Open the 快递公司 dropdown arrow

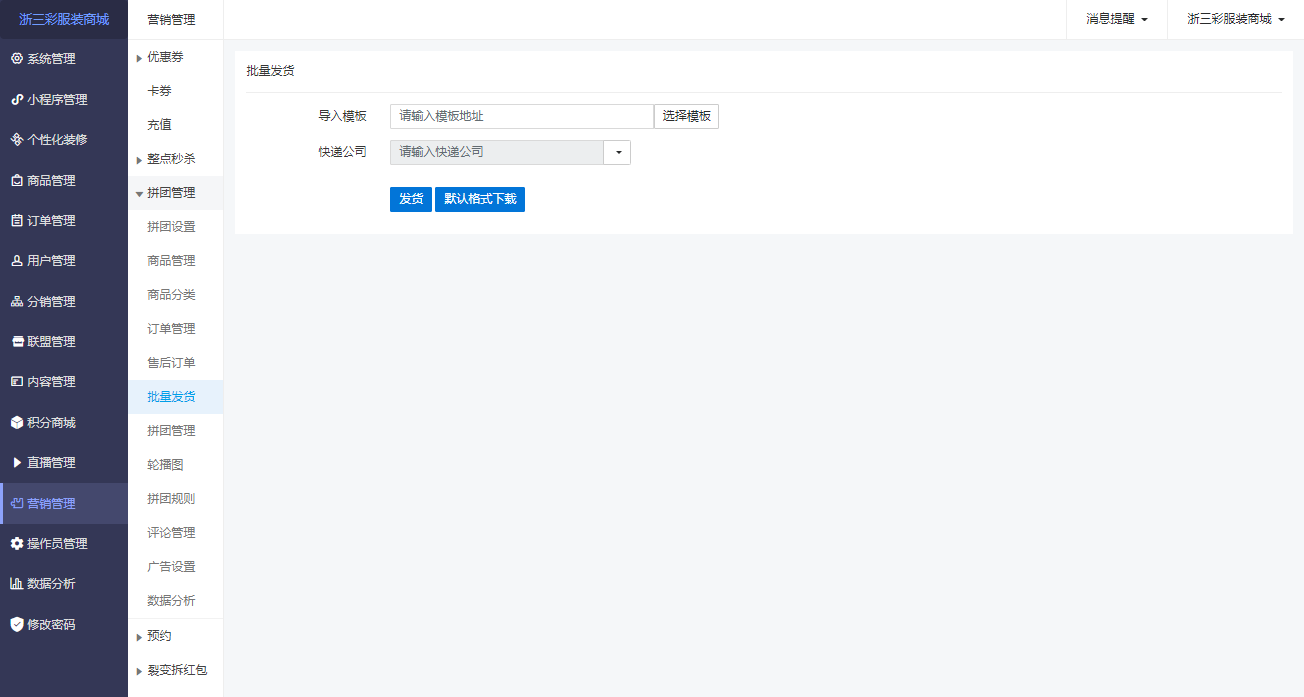coord(618,152)
